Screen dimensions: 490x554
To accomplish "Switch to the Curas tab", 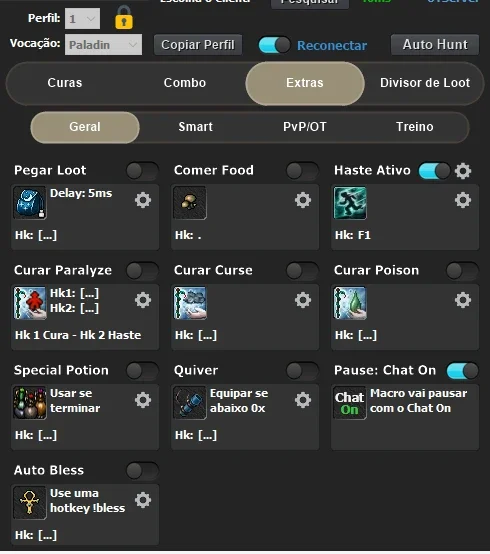I will point(65,83).
